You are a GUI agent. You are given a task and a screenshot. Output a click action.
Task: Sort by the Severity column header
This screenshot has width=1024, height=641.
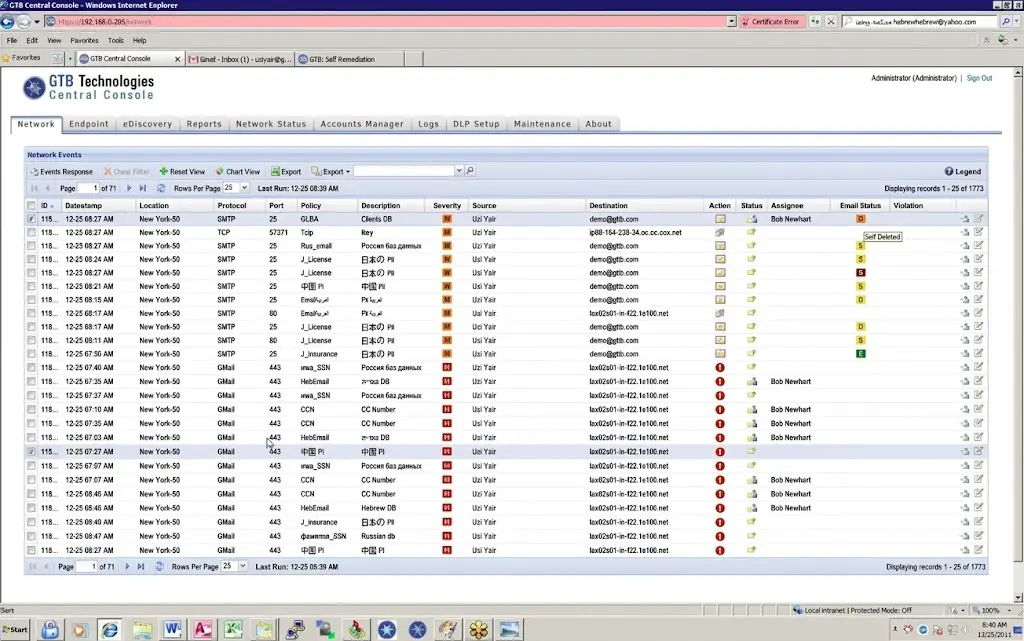tap(447, 206)
